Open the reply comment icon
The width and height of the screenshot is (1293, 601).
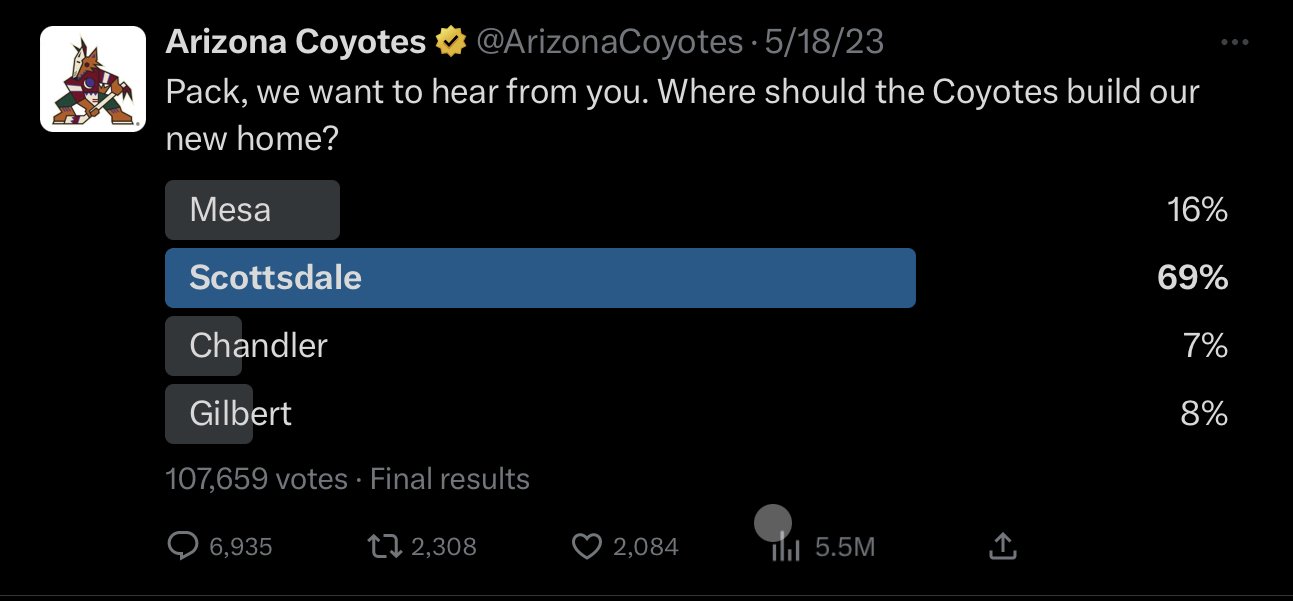[x=182, y=546]
